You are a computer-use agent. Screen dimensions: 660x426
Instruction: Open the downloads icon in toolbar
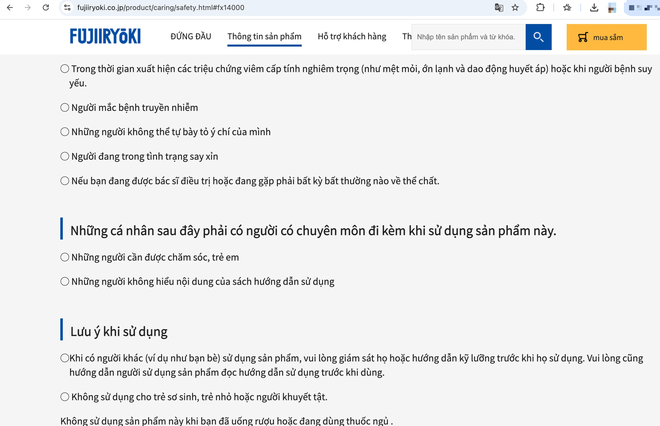pyautogui.click(x=594, y=8)
